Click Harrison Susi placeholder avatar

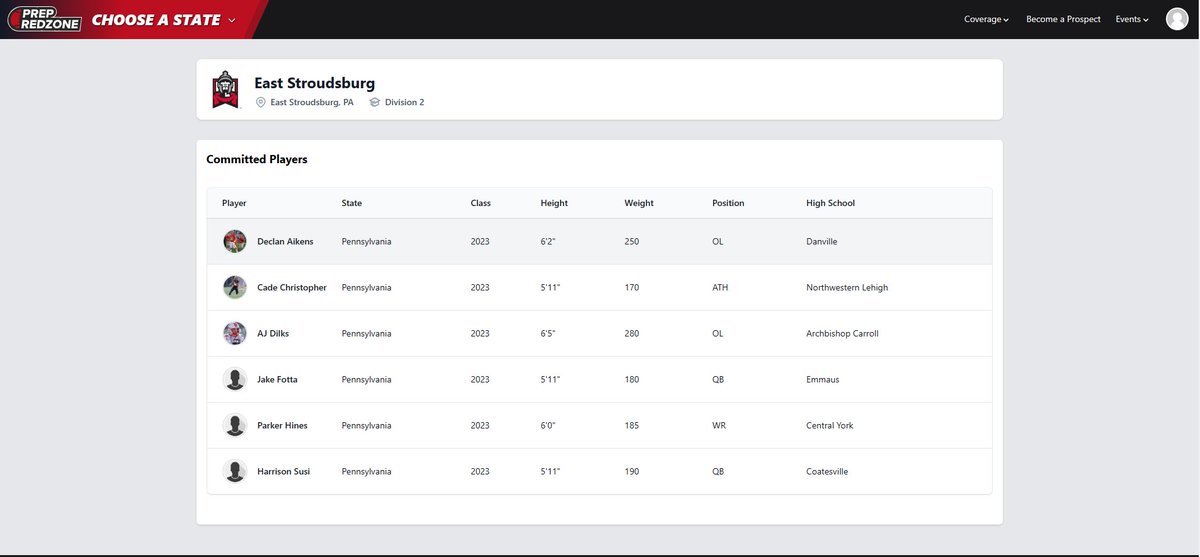[235, 472]
